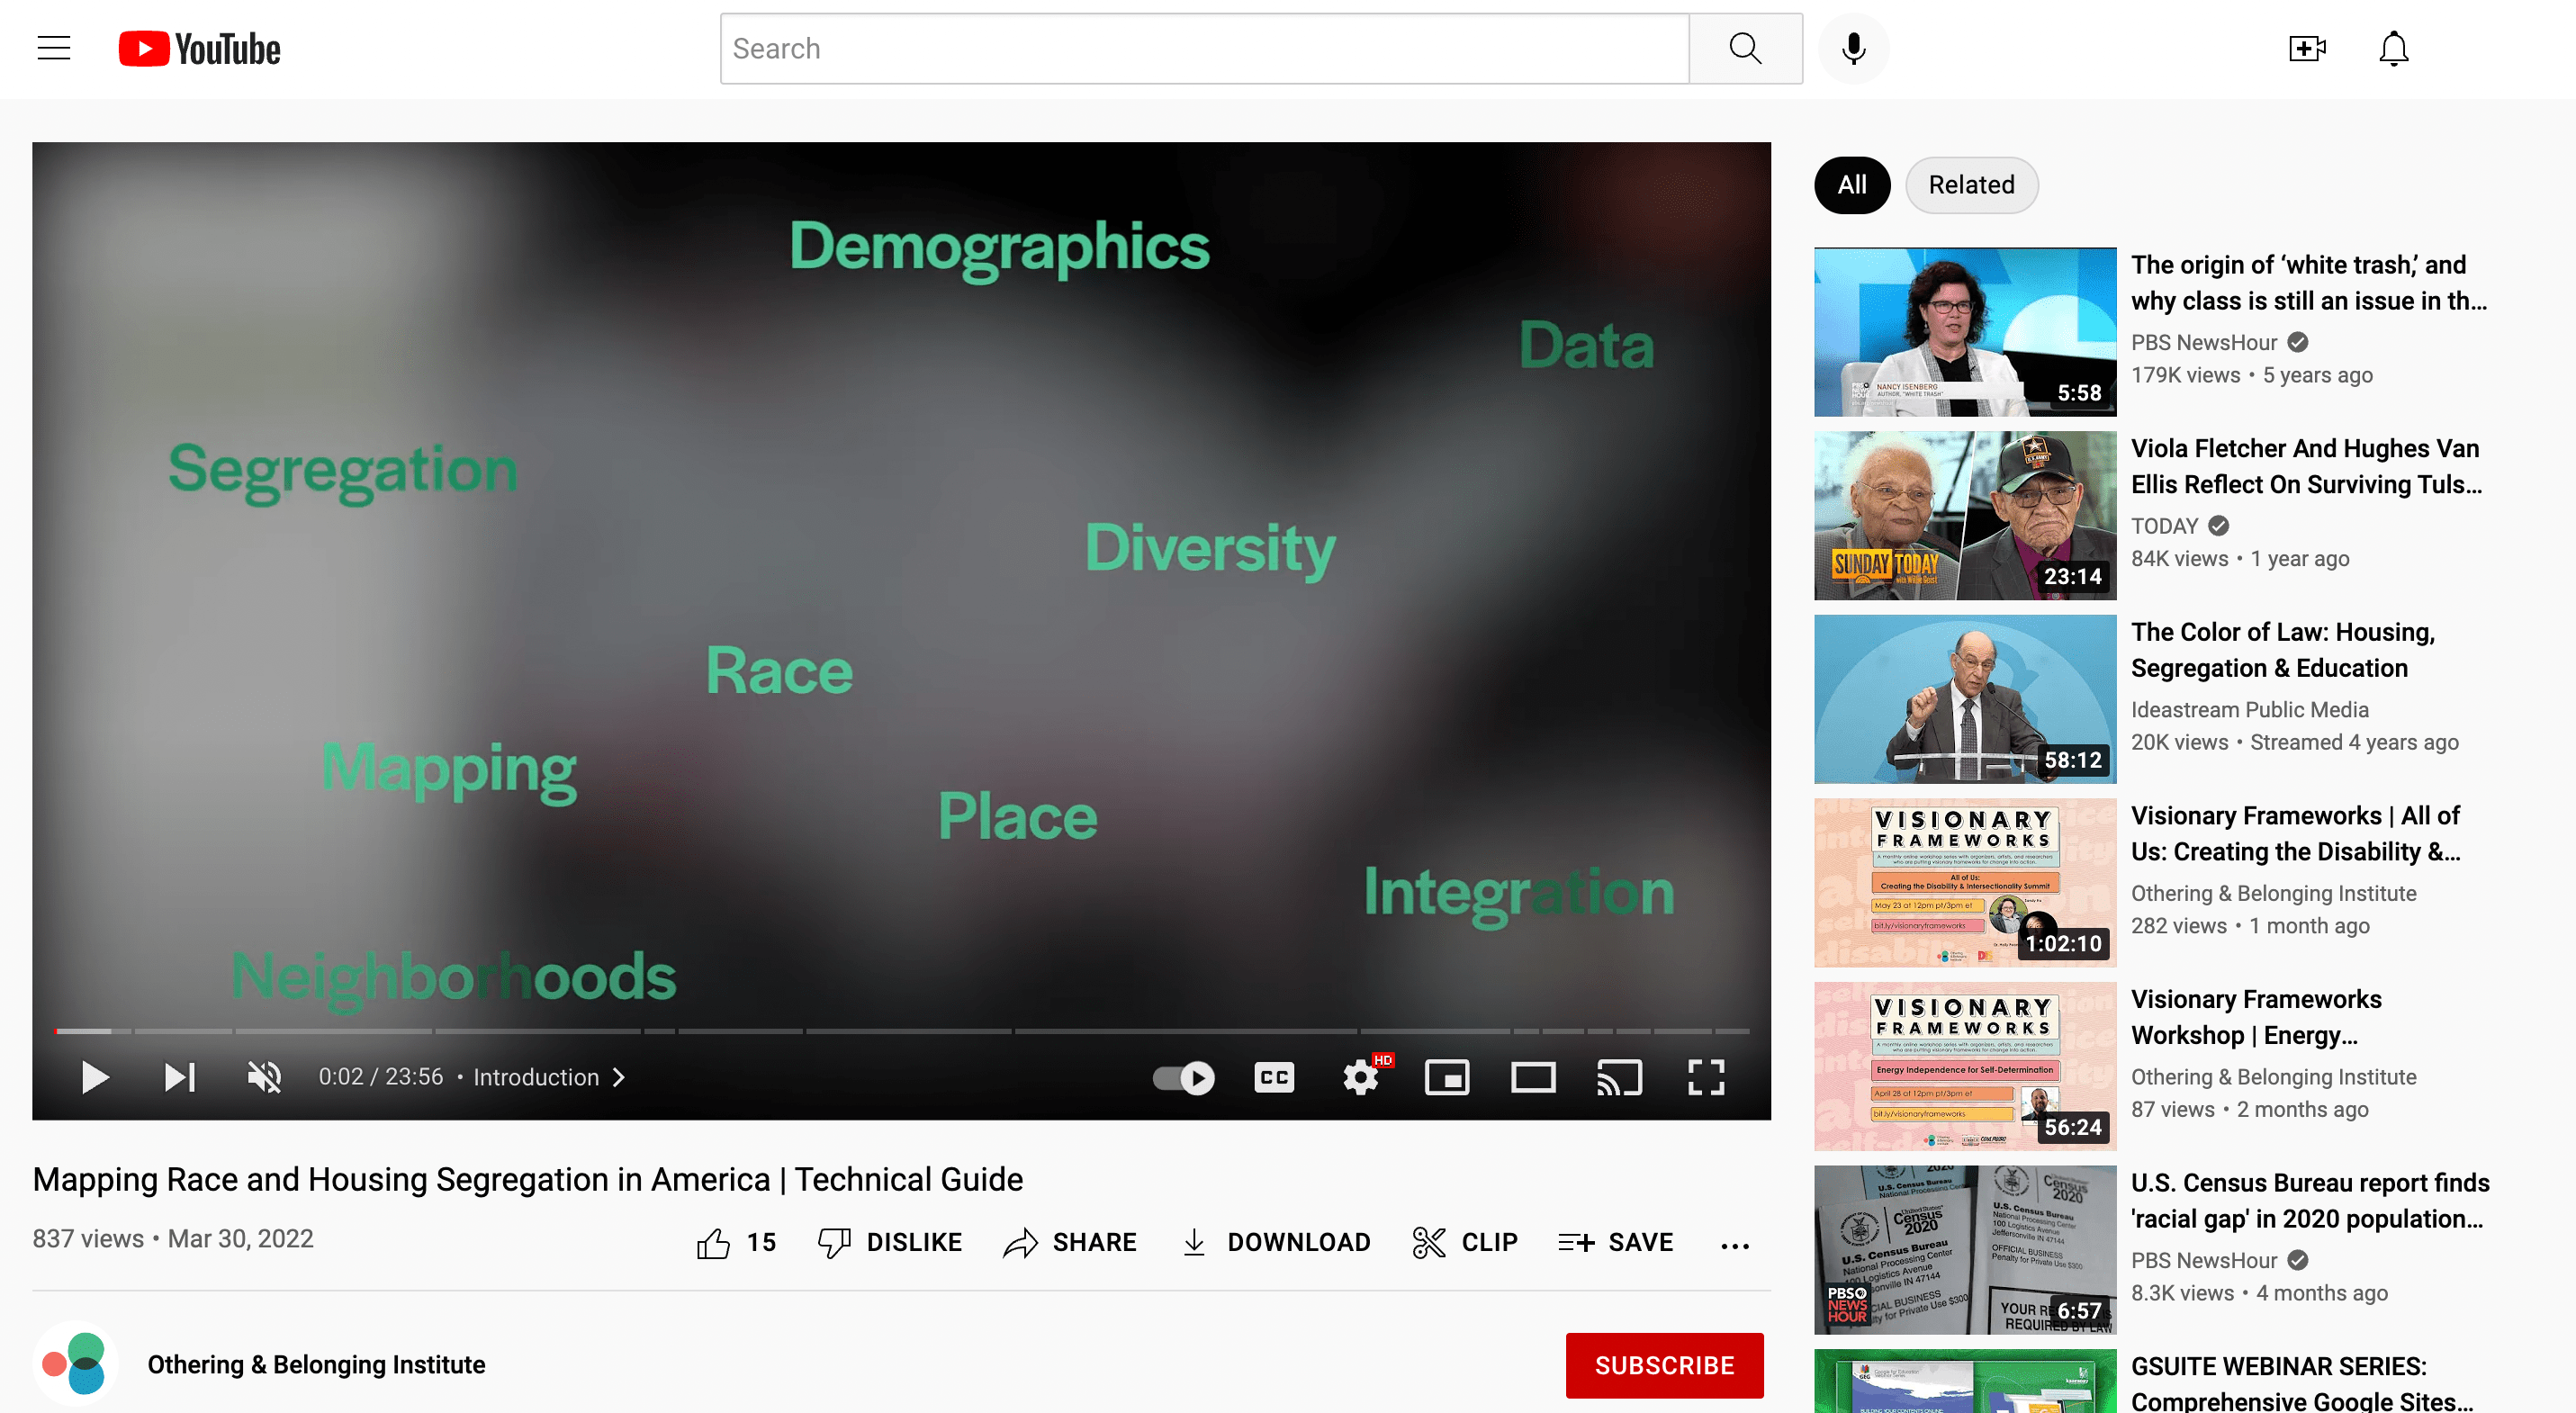Click the voice search microphone icon

click(x=1852, y=48)
